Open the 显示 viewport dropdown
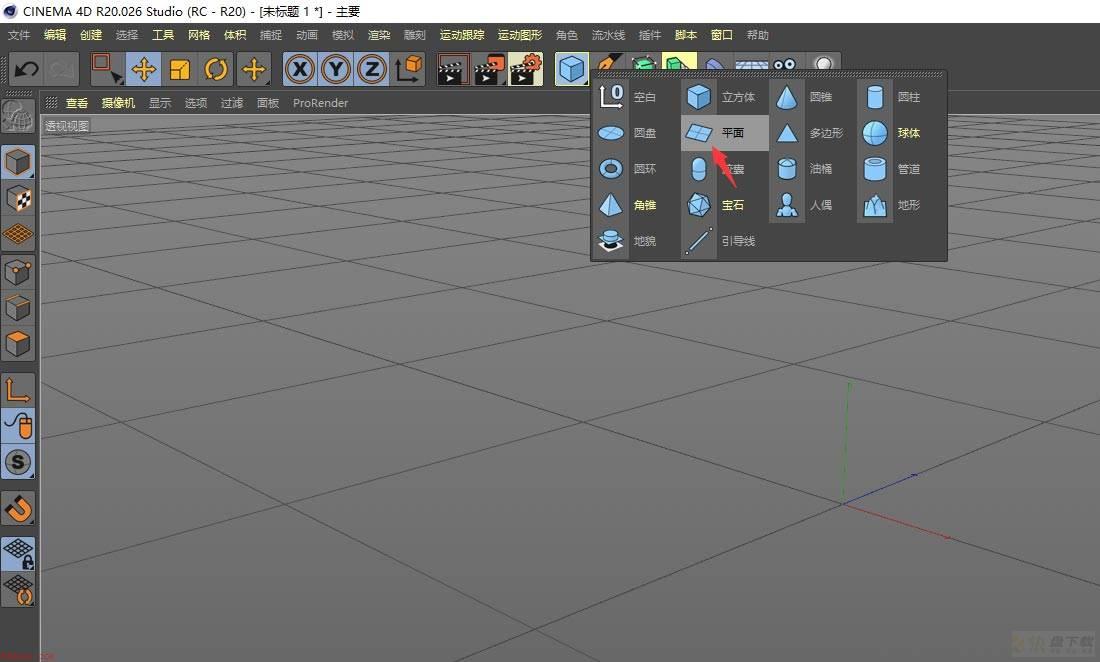This screenshot has width=1100, height=662. [x=159, y=103]
